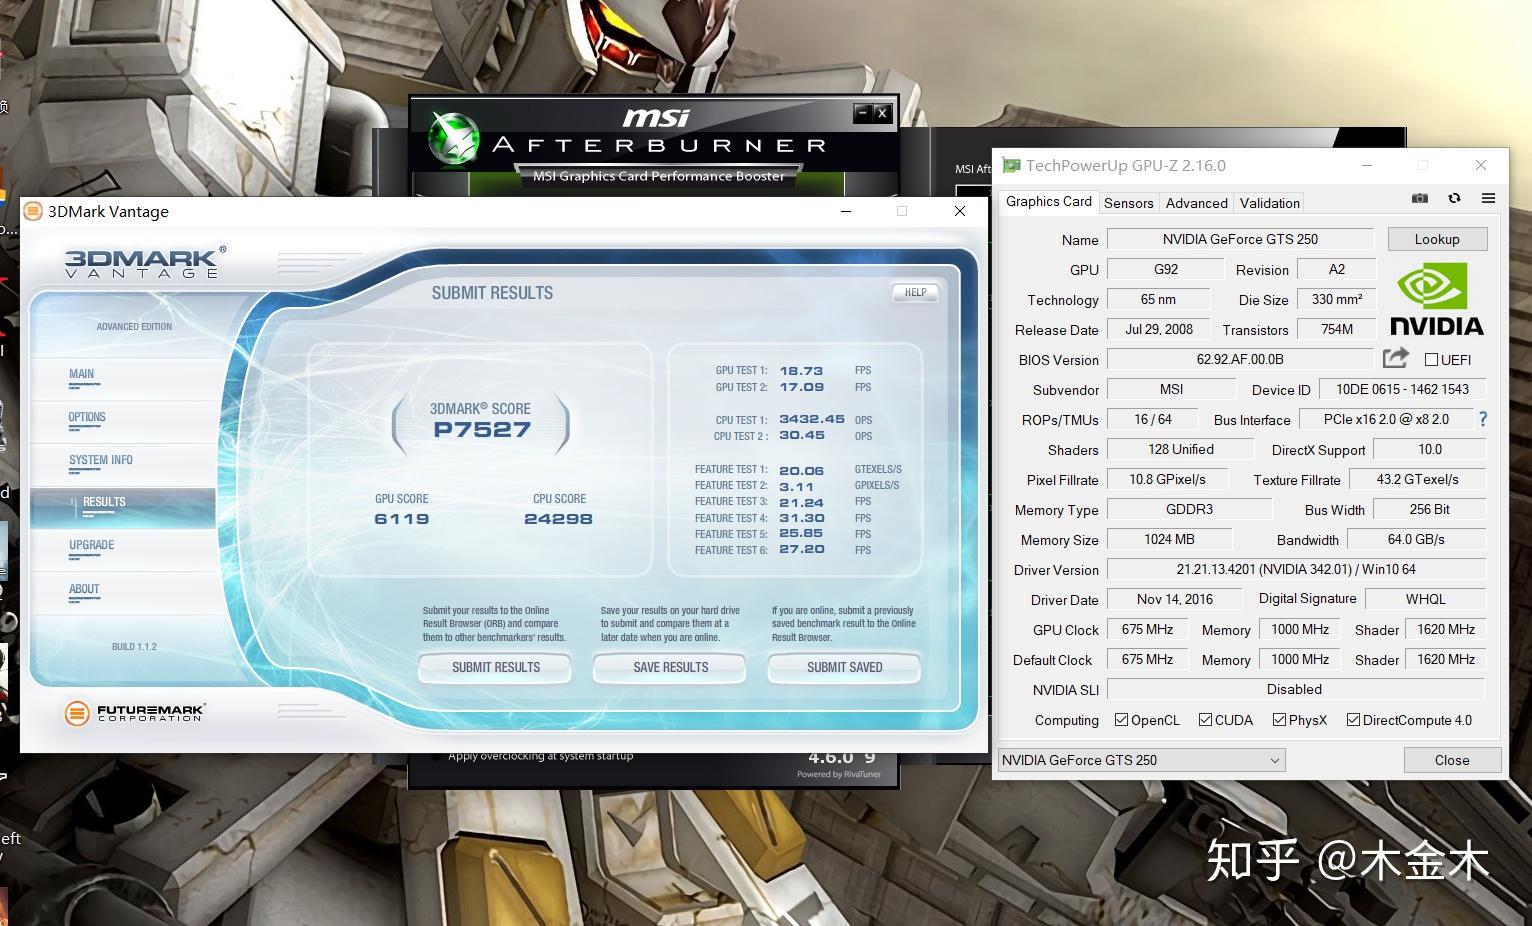This screenshot has width=1532, height=926.
Task: Click the GPU Test 1 value 18.73
Action: [802, 370]
